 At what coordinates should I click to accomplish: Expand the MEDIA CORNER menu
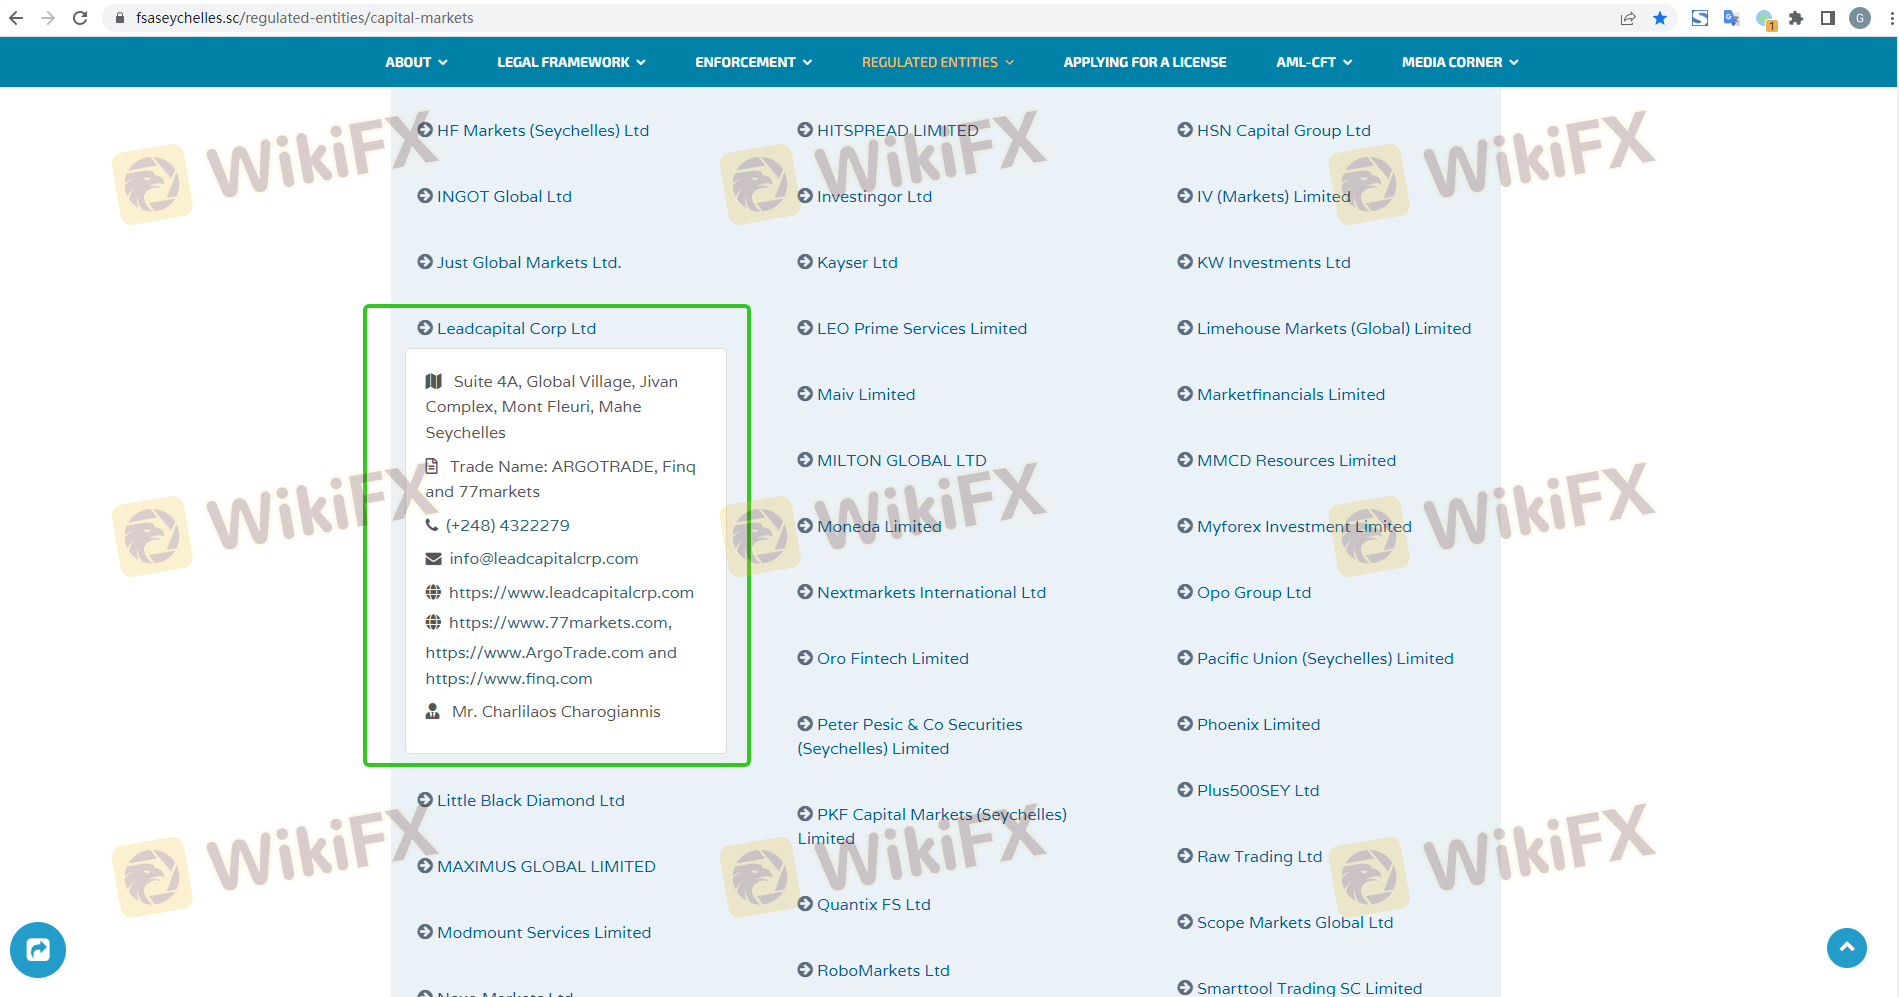pyautogui.click(x=1459, y=62)
